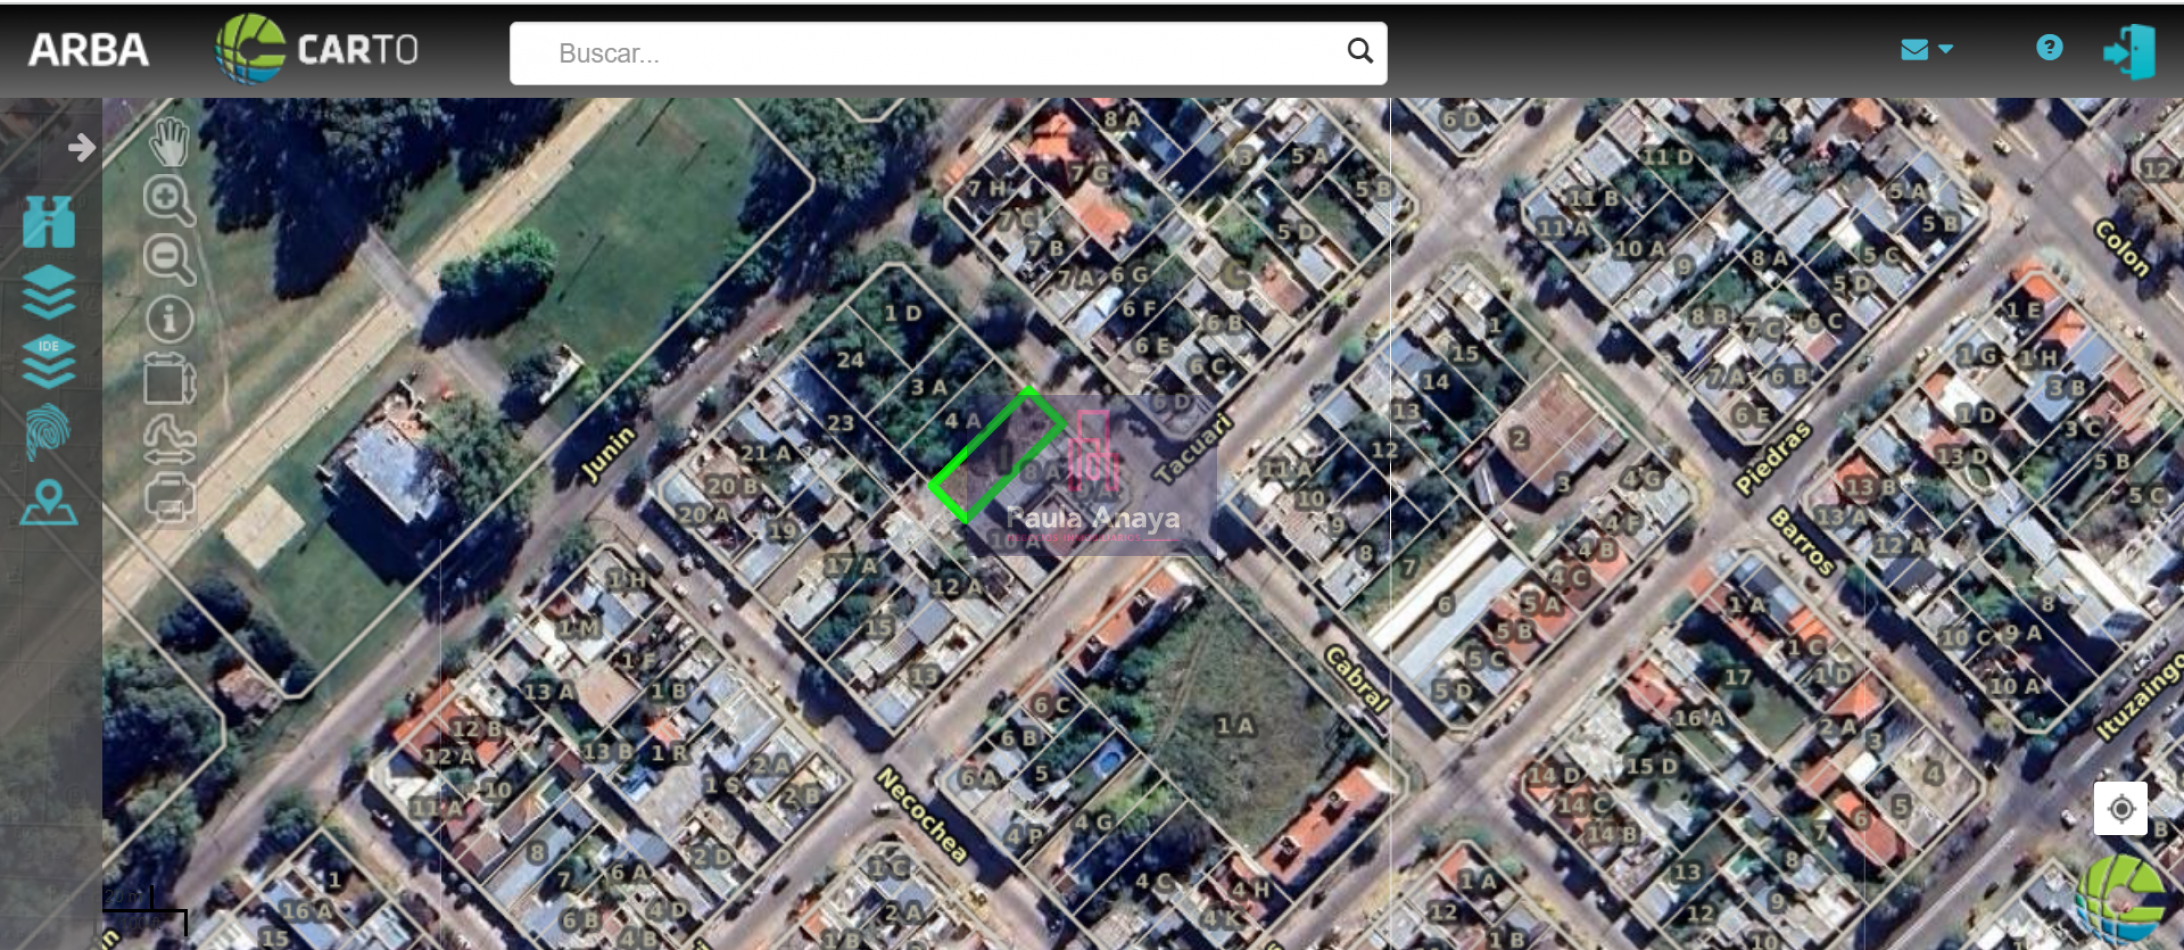Expand the sidebar with the arrow
Image resolution: width=2184 pixels, height=950 pixels.
(81, 148)
